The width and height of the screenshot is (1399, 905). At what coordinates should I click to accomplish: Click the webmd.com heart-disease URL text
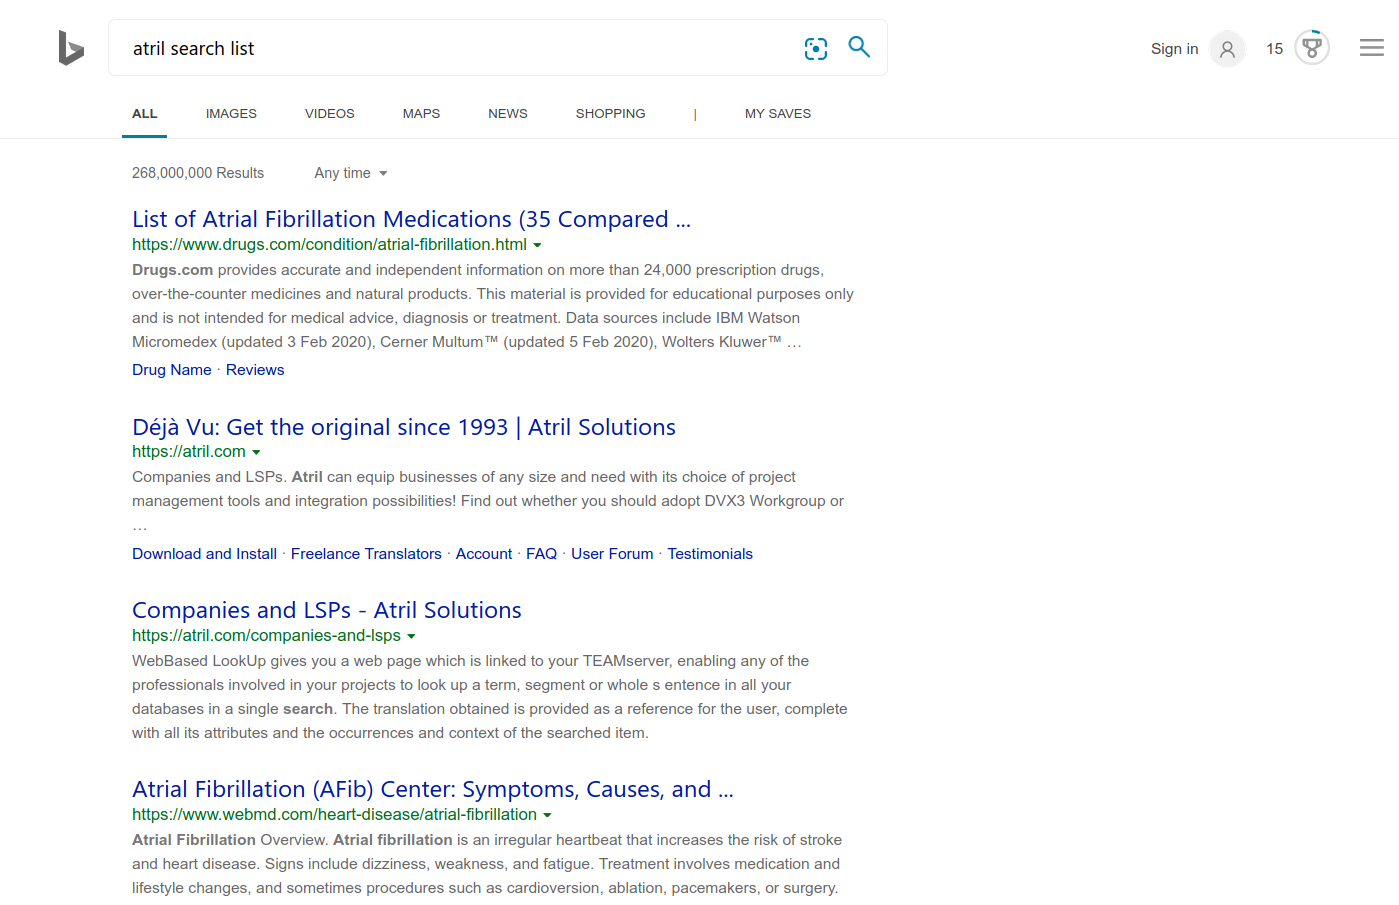334,814
